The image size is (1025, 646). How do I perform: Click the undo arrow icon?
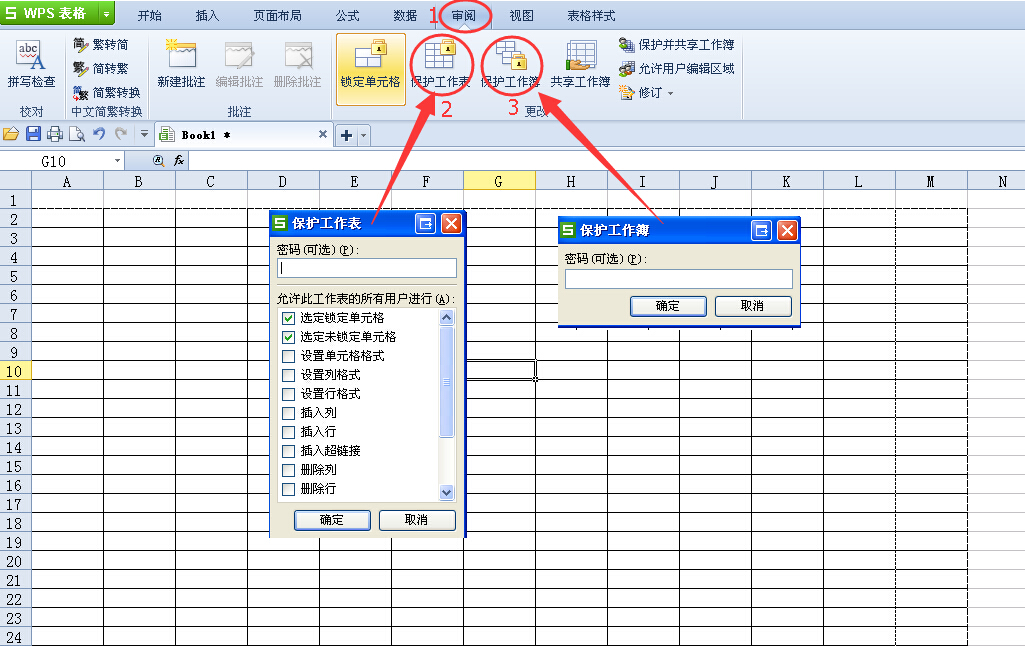[99, 134]
